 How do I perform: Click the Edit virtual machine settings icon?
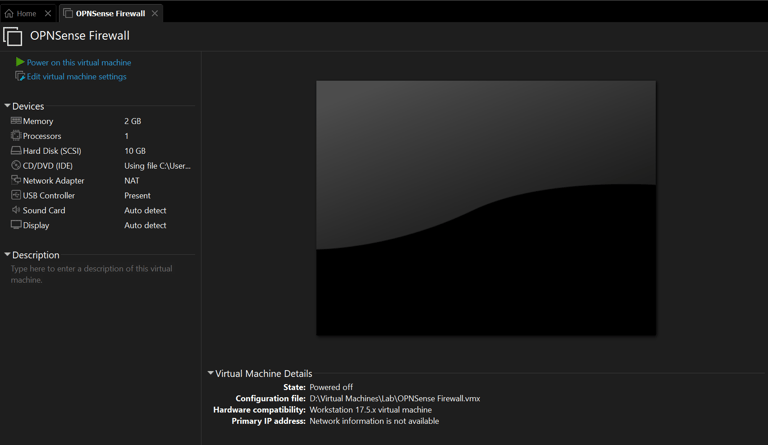[x=20, y=76]
